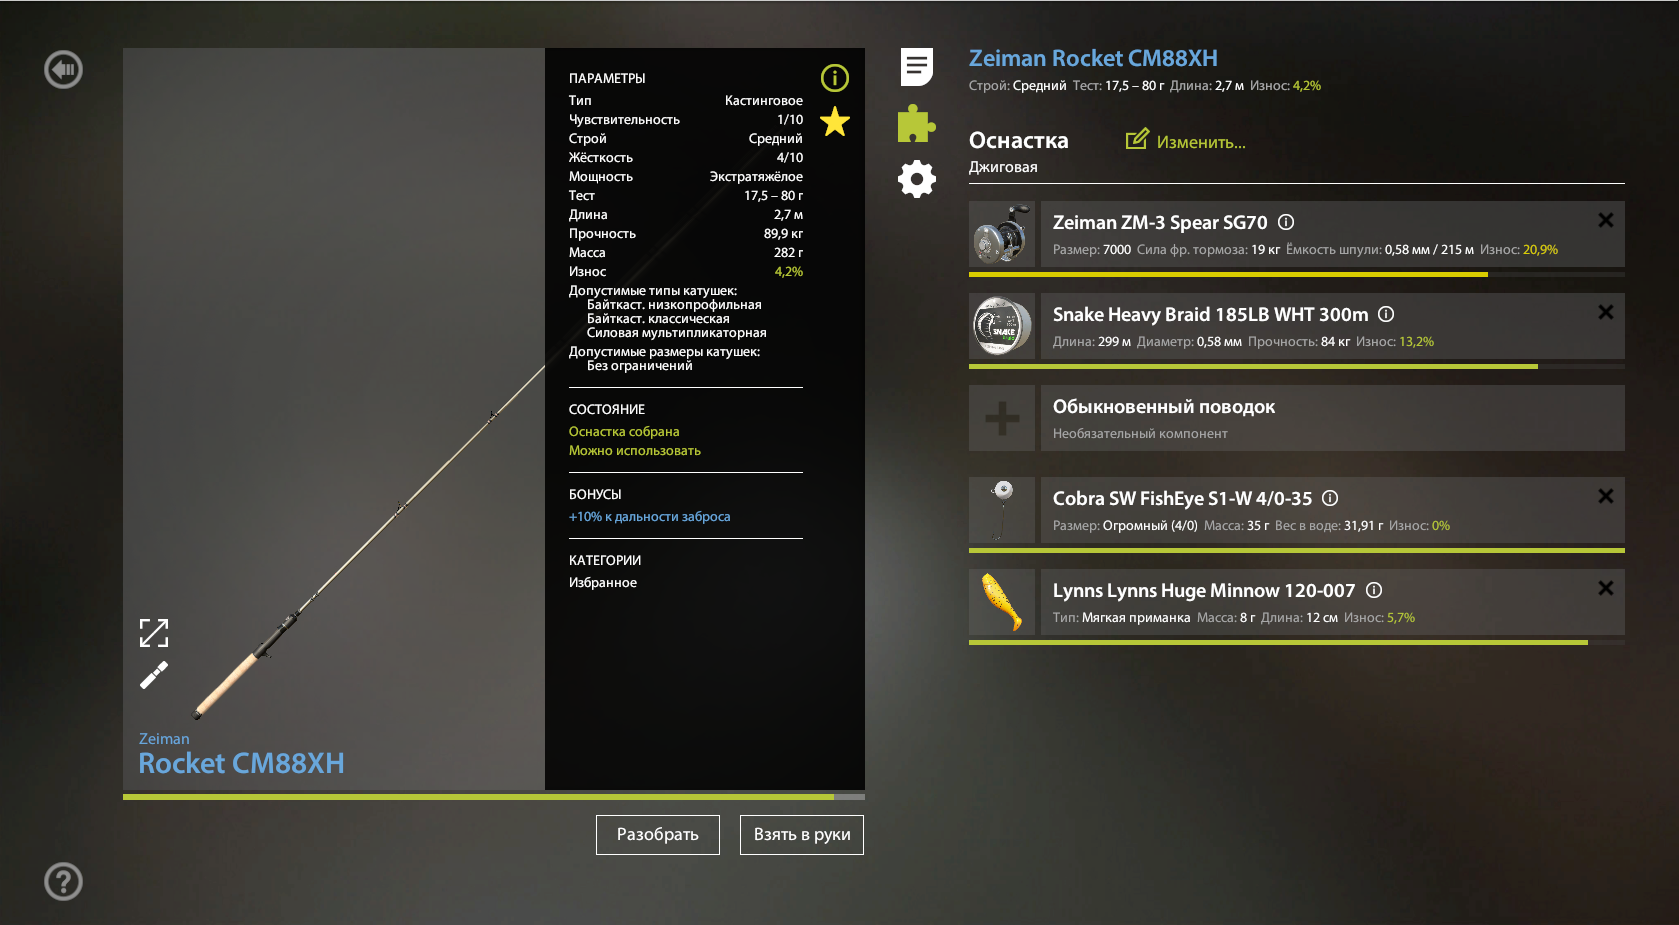The width and height of the screenshot is (1679, 925).
Task: Select the Cobra jig head thumbnail
Action: tap(1002, 510)
